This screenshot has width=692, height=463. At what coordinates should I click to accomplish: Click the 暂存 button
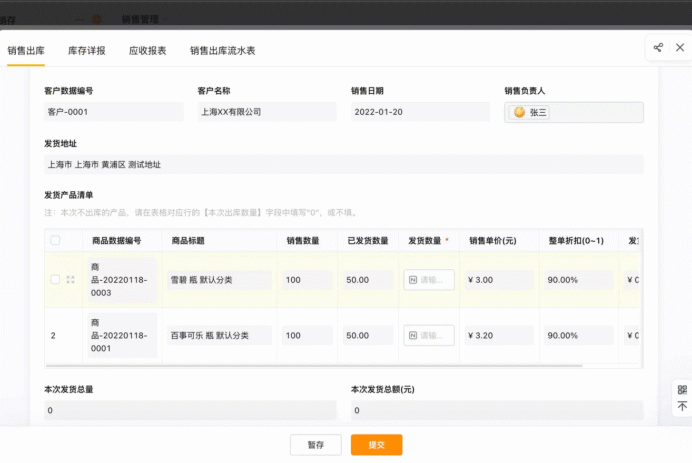click(x=316, y=444)
